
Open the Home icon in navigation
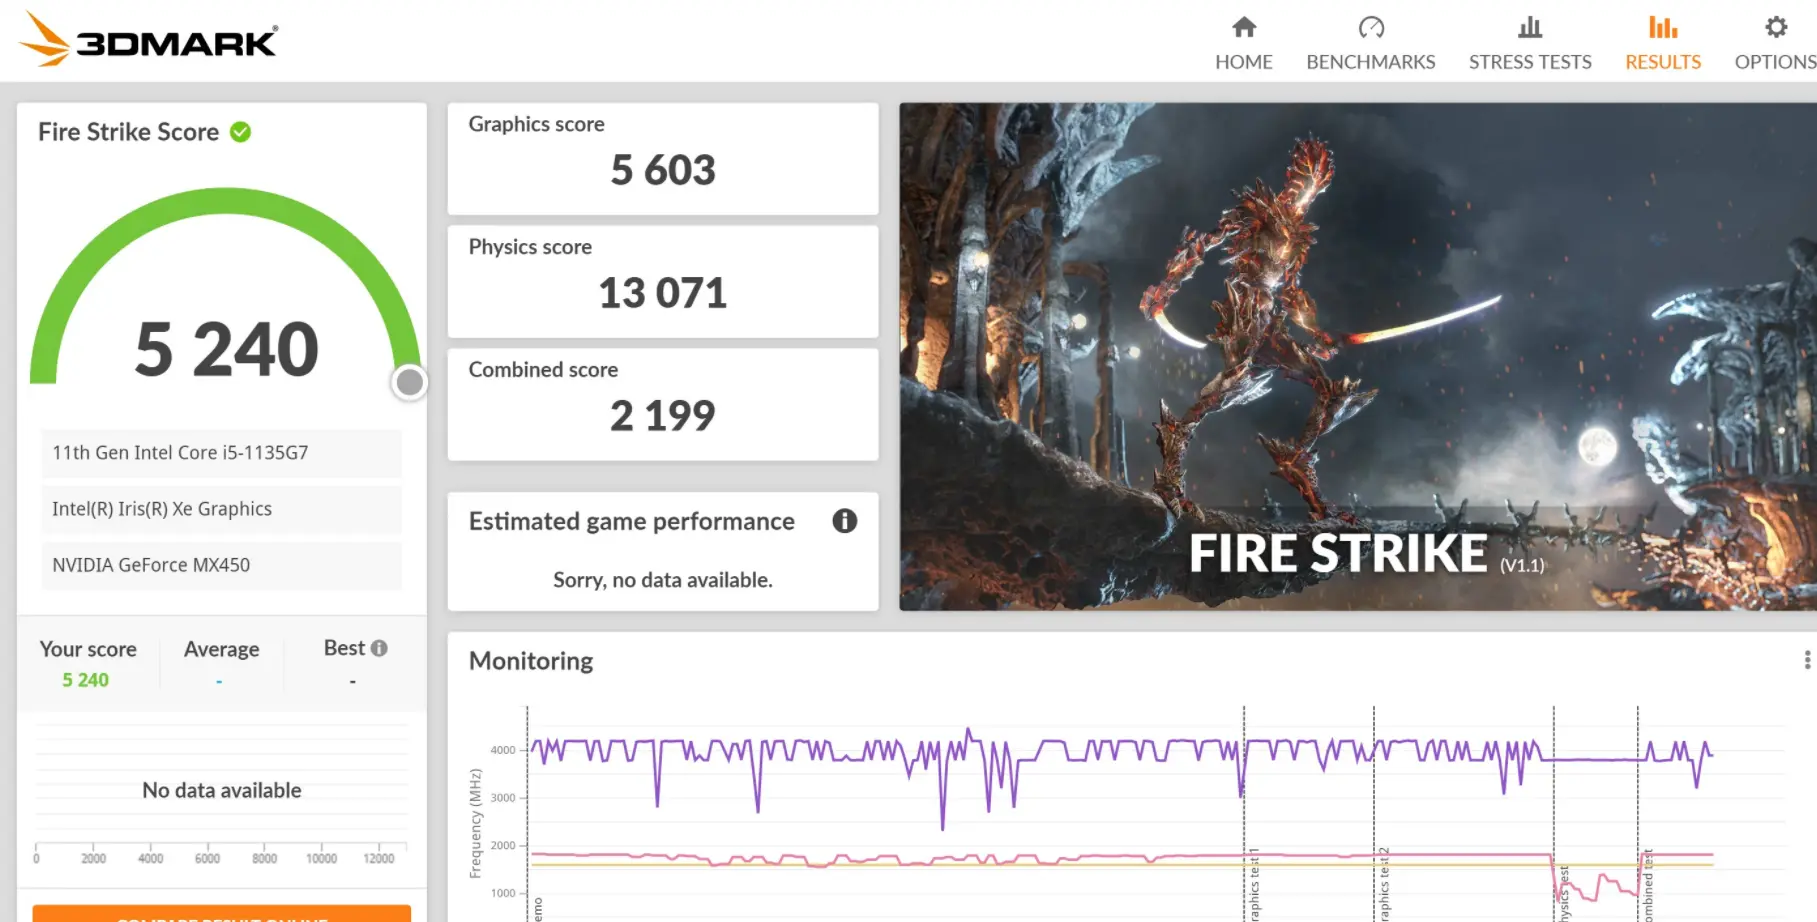pyautogui.click(x=1244, y=27)
